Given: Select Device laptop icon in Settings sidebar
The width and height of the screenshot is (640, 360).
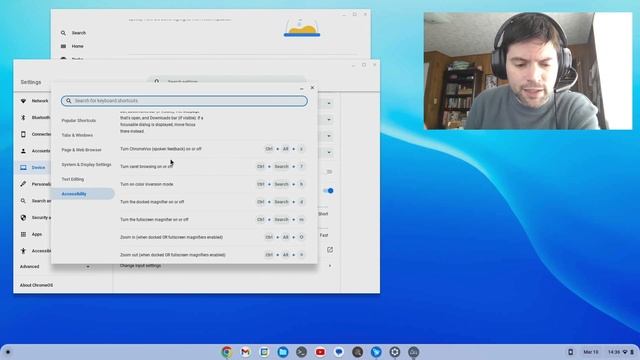Looking at the screenshot, I should [x=23, y=167].
